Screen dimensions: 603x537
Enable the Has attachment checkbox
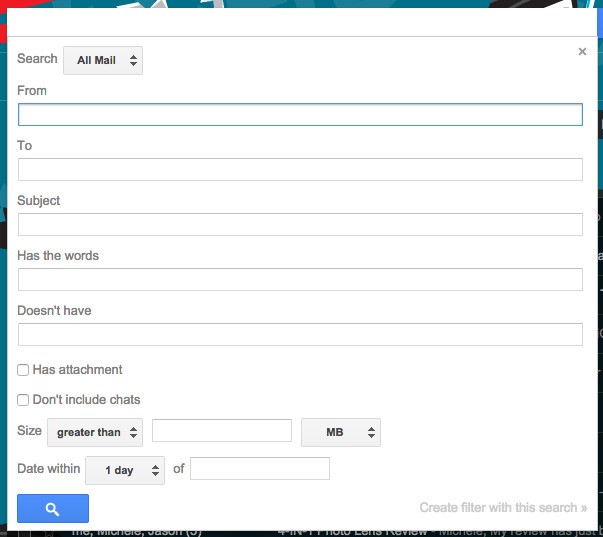click(23, 370)
